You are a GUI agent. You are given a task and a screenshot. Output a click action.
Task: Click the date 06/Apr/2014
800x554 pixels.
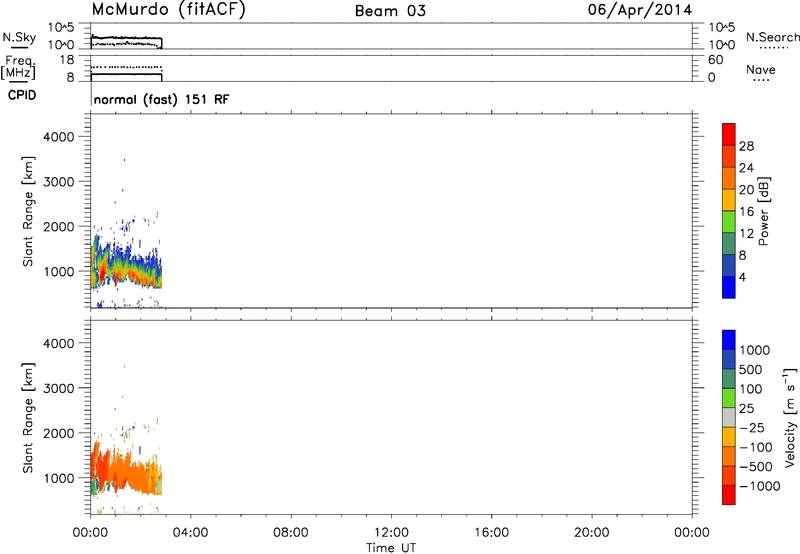coord(640,10)
